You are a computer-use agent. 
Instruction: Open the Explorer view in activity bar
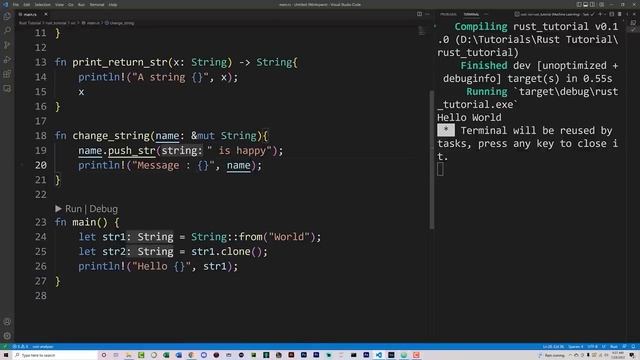[x=7, y=16]
